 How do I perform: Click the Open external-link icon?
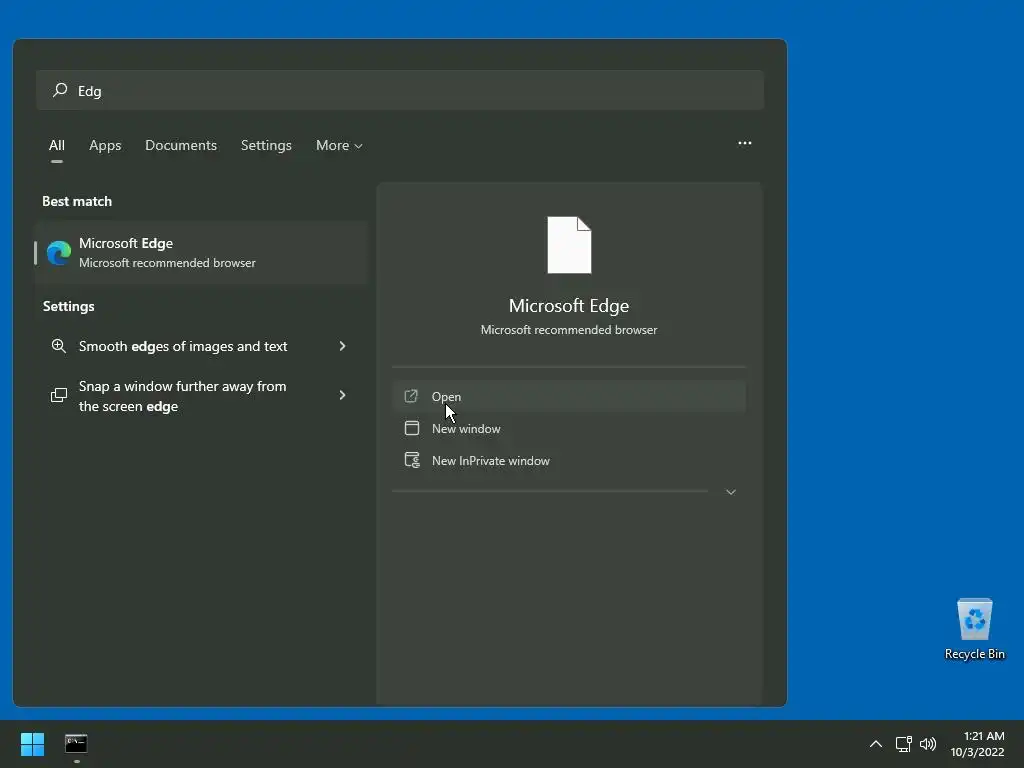411,396
